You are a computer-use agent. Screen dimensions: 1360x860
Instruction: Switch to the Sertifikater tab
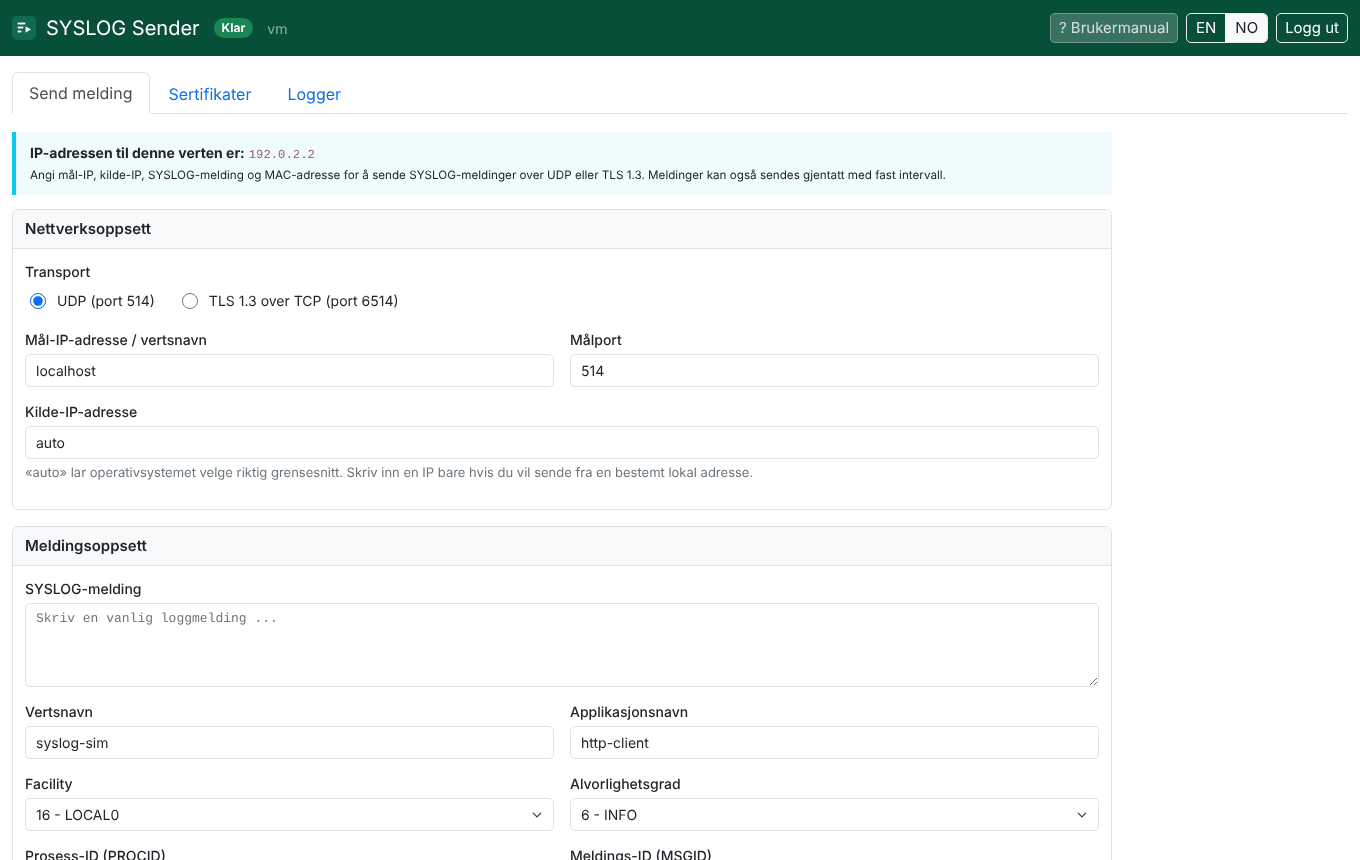(210, 94)
